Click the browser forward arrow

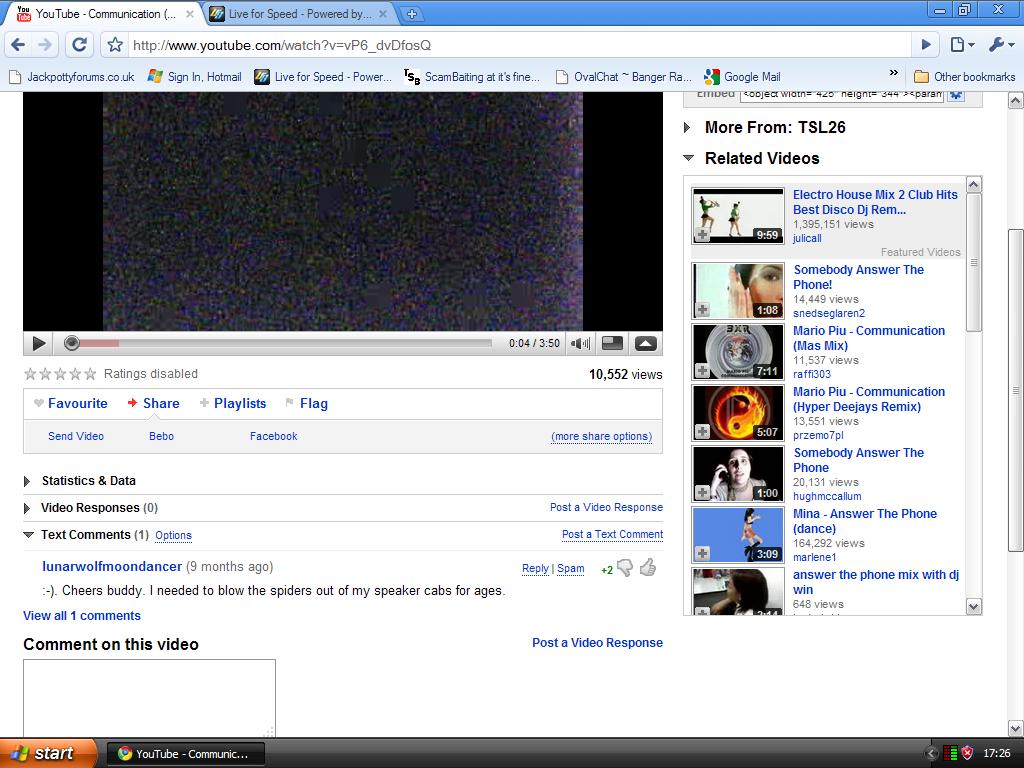point(45,45)
